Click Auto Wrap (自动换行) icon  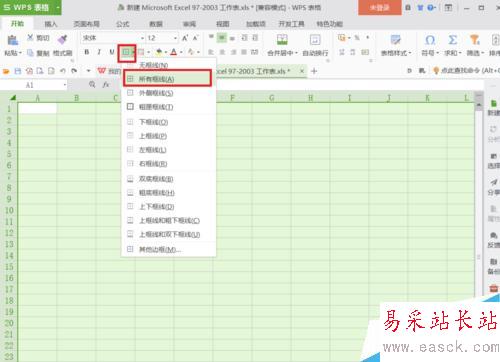coord(315,40)
